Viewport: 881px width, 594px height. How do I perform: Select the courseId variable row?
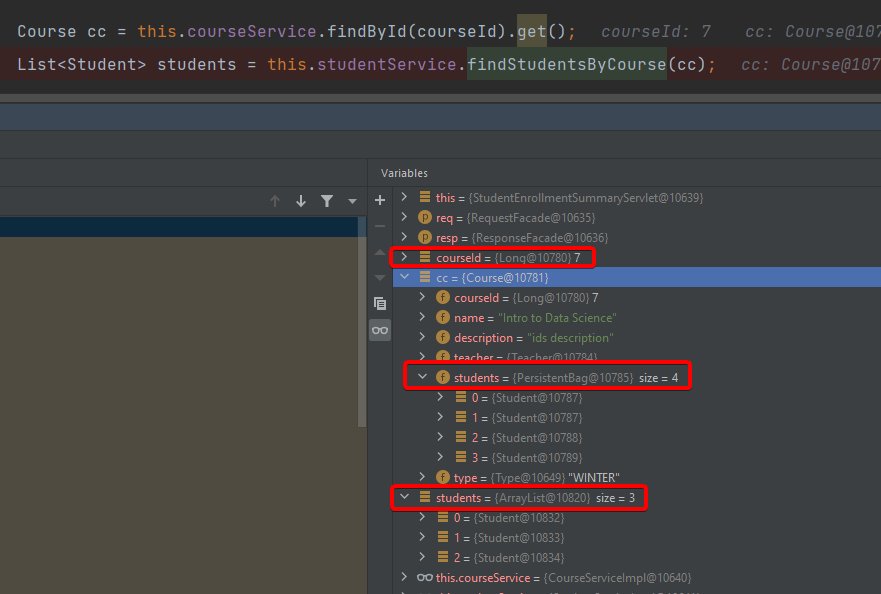point(470,257)
